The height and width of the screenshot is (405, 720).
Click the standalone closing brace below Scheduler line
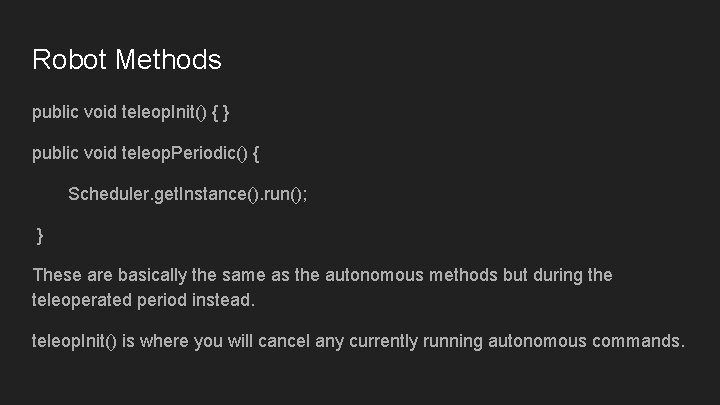pyautogui.click(x=40, y=235)
